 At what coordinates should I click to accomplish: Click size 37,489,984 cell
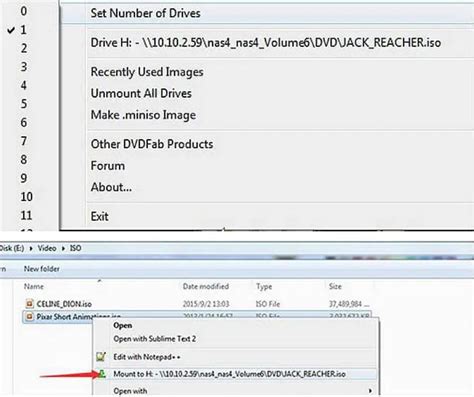click(349, 304)
